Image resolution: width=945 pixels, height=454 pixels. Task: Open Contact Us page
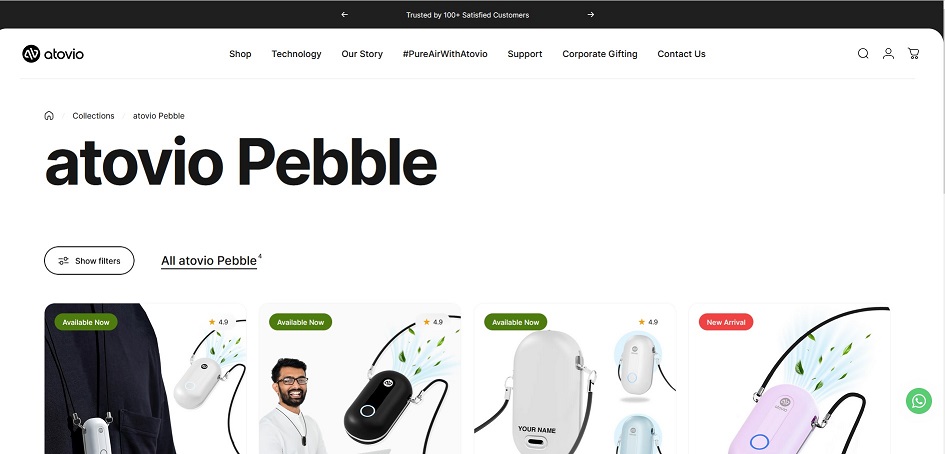tap(681, 54)
